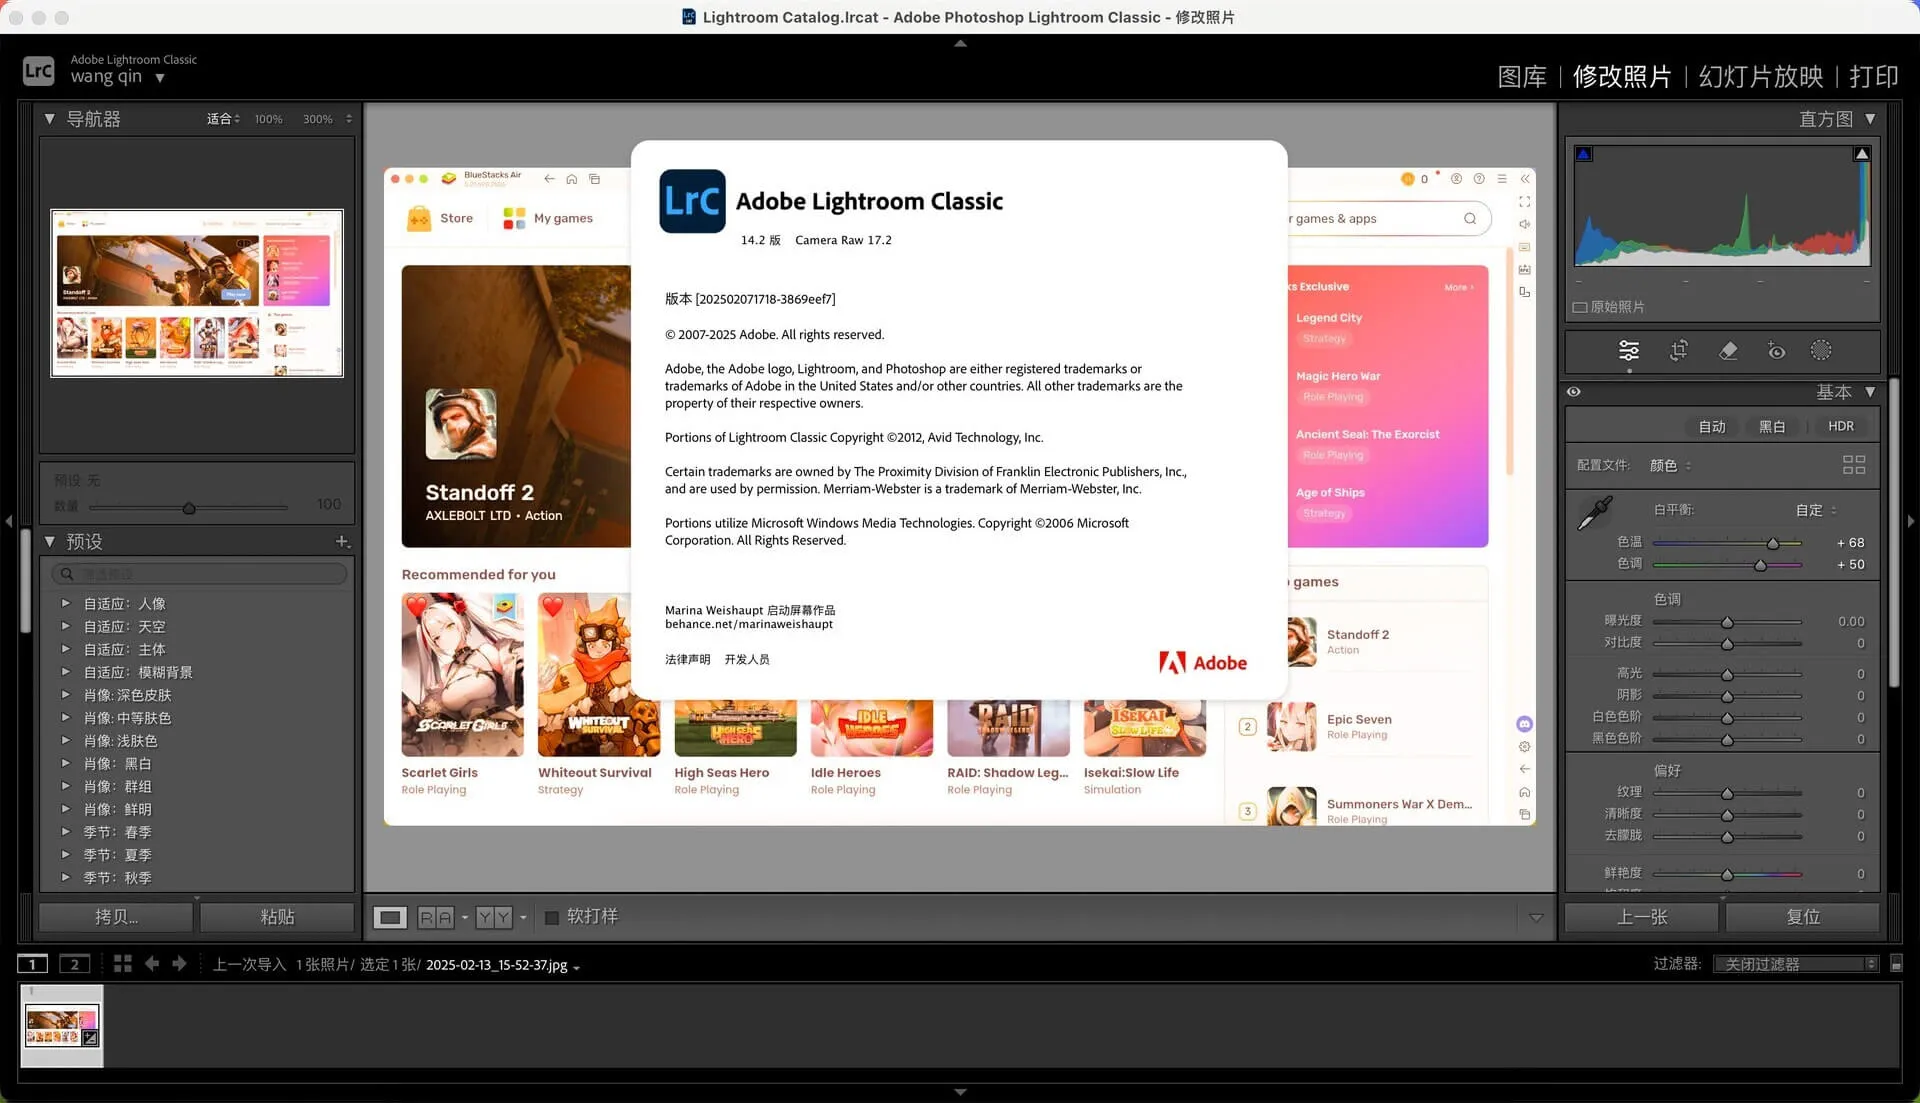Viewport: 1920px width, 1103px height.
Task: Toggle the HDR button
Action: coord(1841,426)
